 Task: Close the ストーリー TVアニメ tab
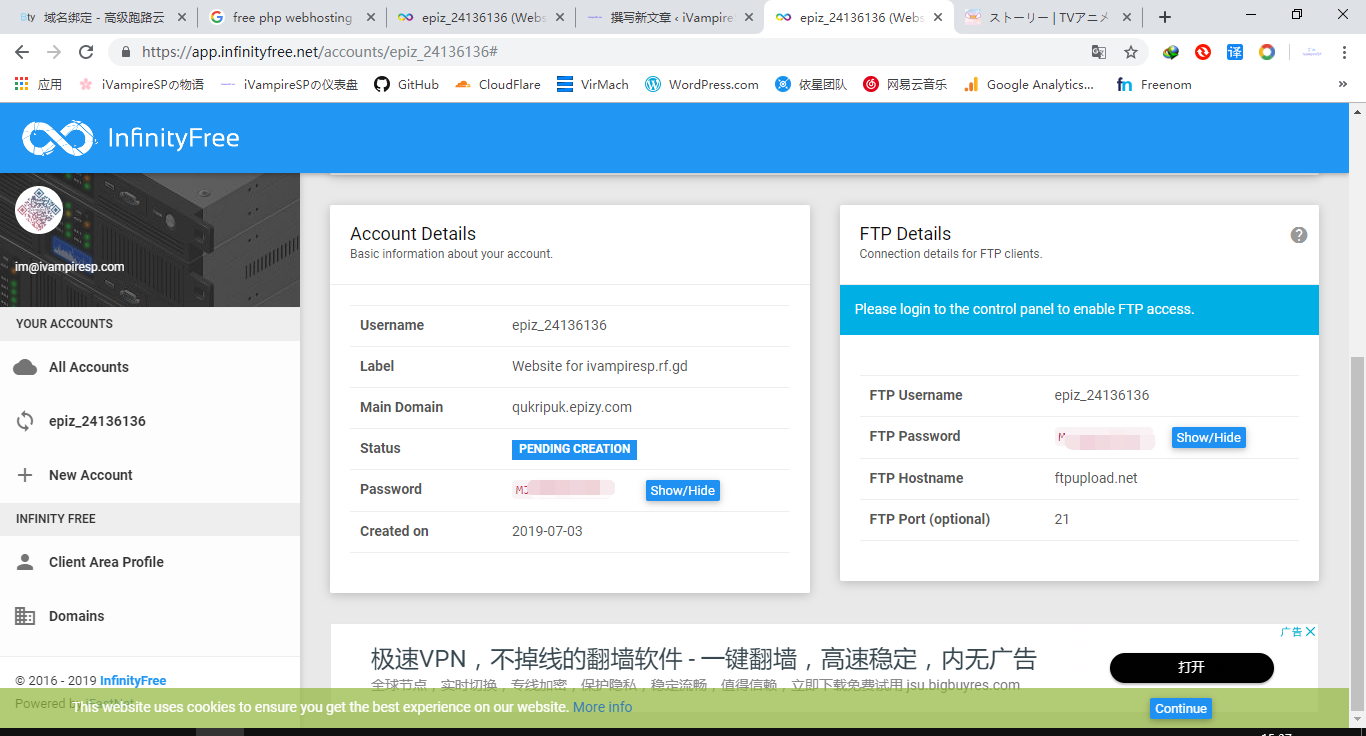click(x=1127, y=17)
